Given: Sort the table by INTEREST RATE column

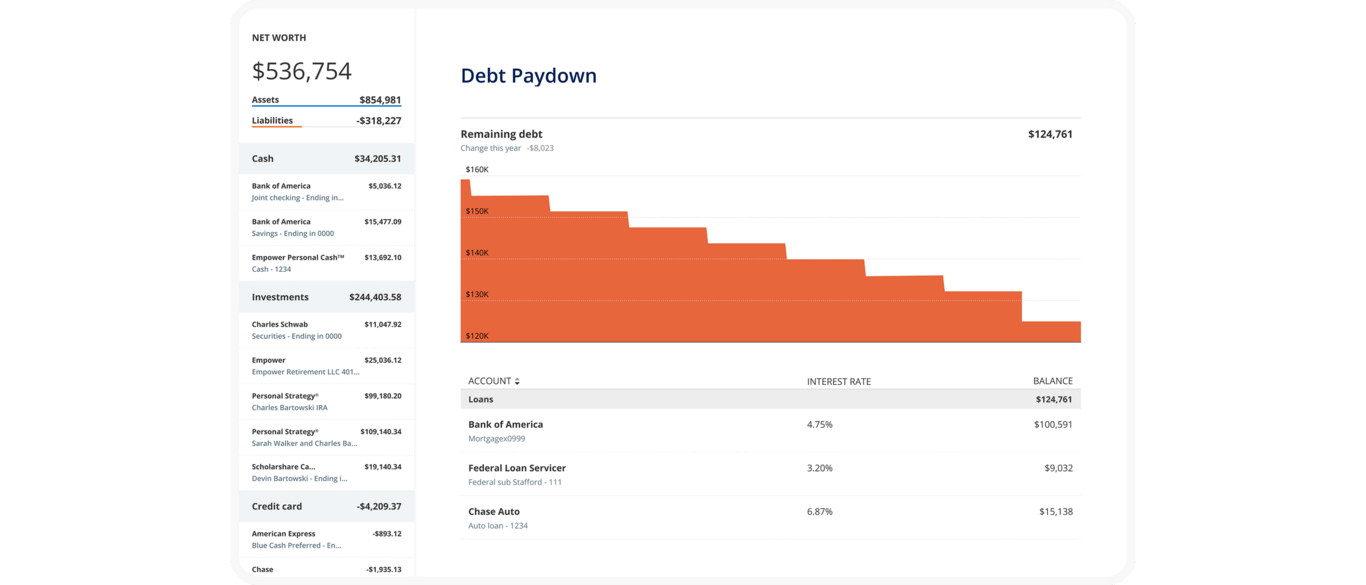Looking at the screenshot, I should click(838, 381).
